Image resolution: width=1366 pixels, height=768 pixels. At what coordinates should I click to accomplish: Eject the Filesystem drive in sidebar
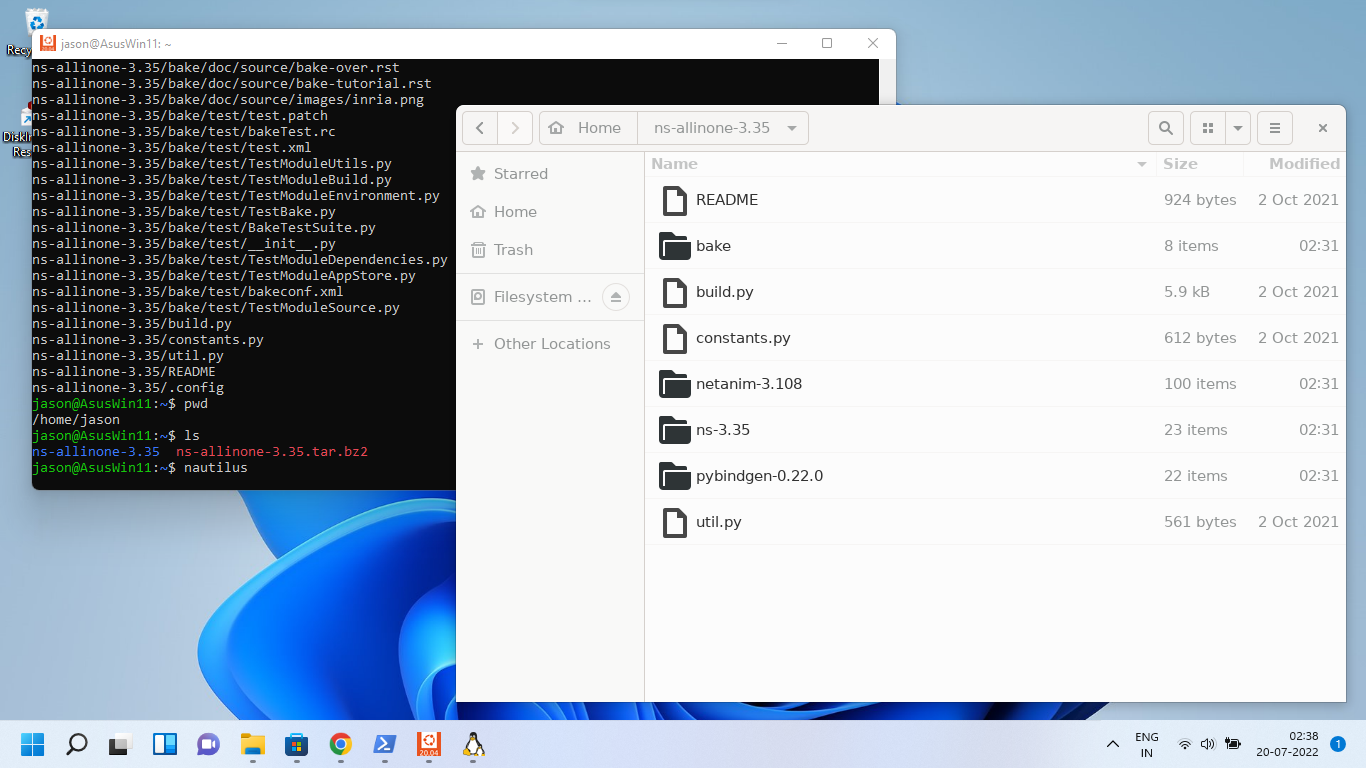coord(616,297)
